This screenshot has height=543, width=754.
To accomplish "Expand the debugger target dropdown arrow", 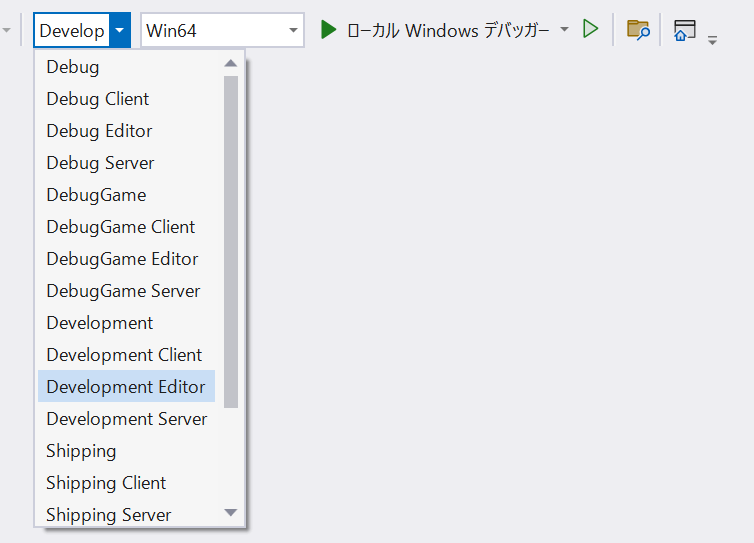I will (565, 30).
